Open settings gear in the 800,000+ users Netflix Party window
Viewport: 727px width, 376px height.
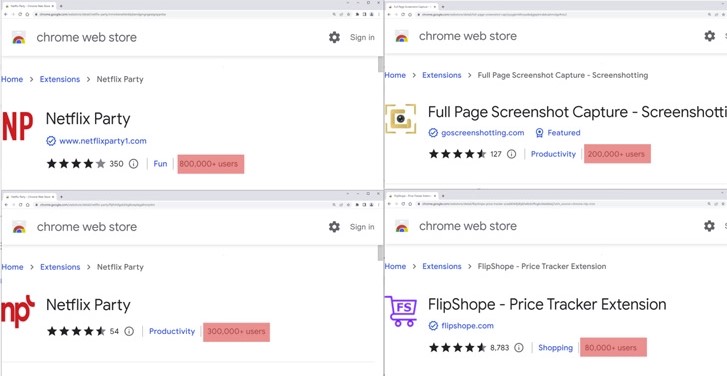[x=334, y=38]
